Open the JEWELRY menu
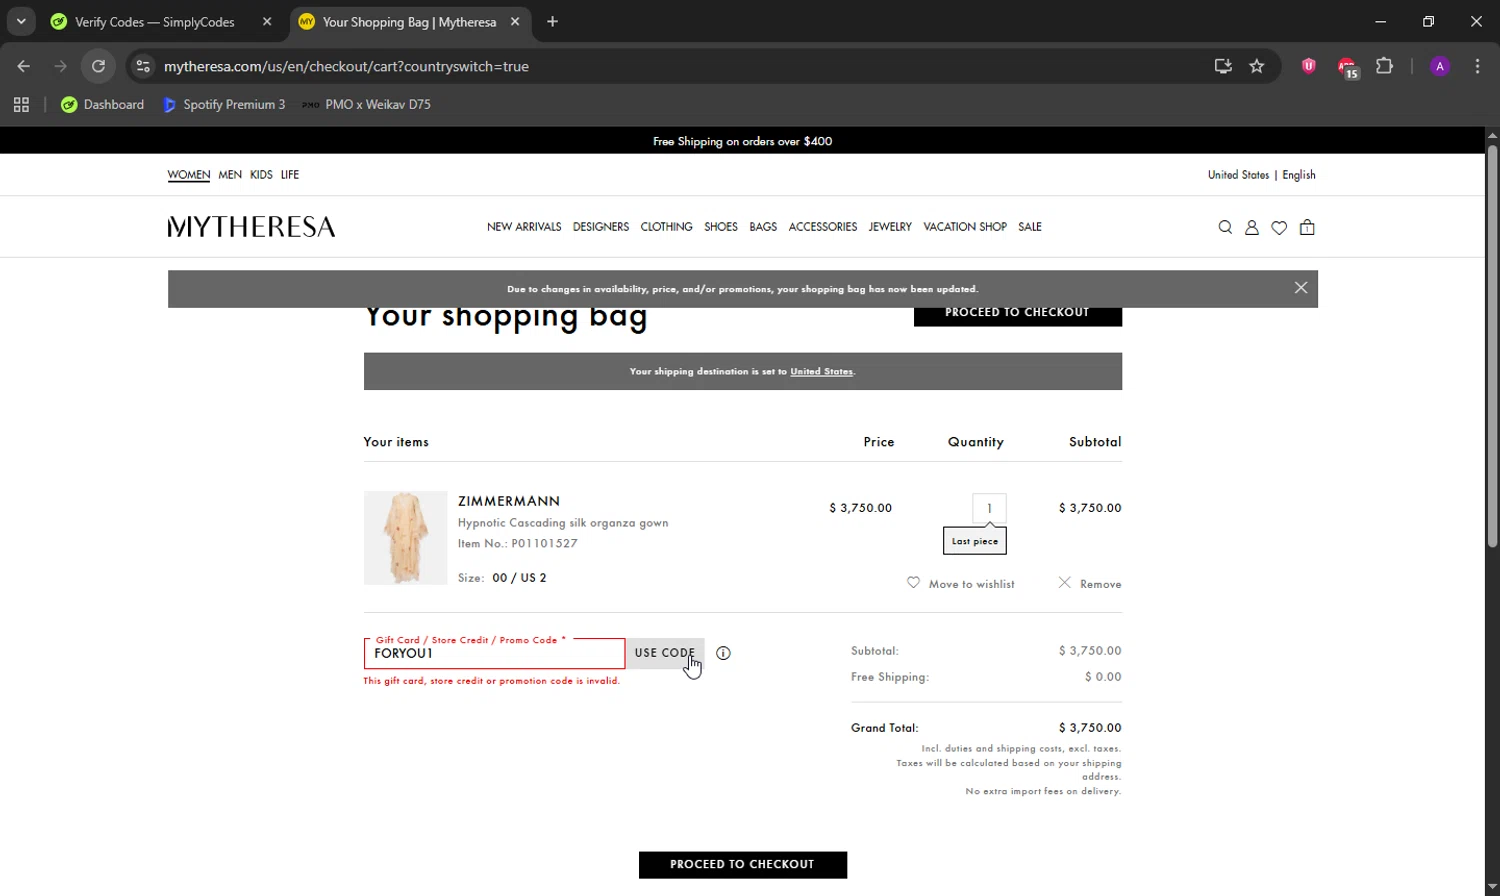Image resolution: width=1500 pixels, height=896 pixels. [x=890, y=227]
